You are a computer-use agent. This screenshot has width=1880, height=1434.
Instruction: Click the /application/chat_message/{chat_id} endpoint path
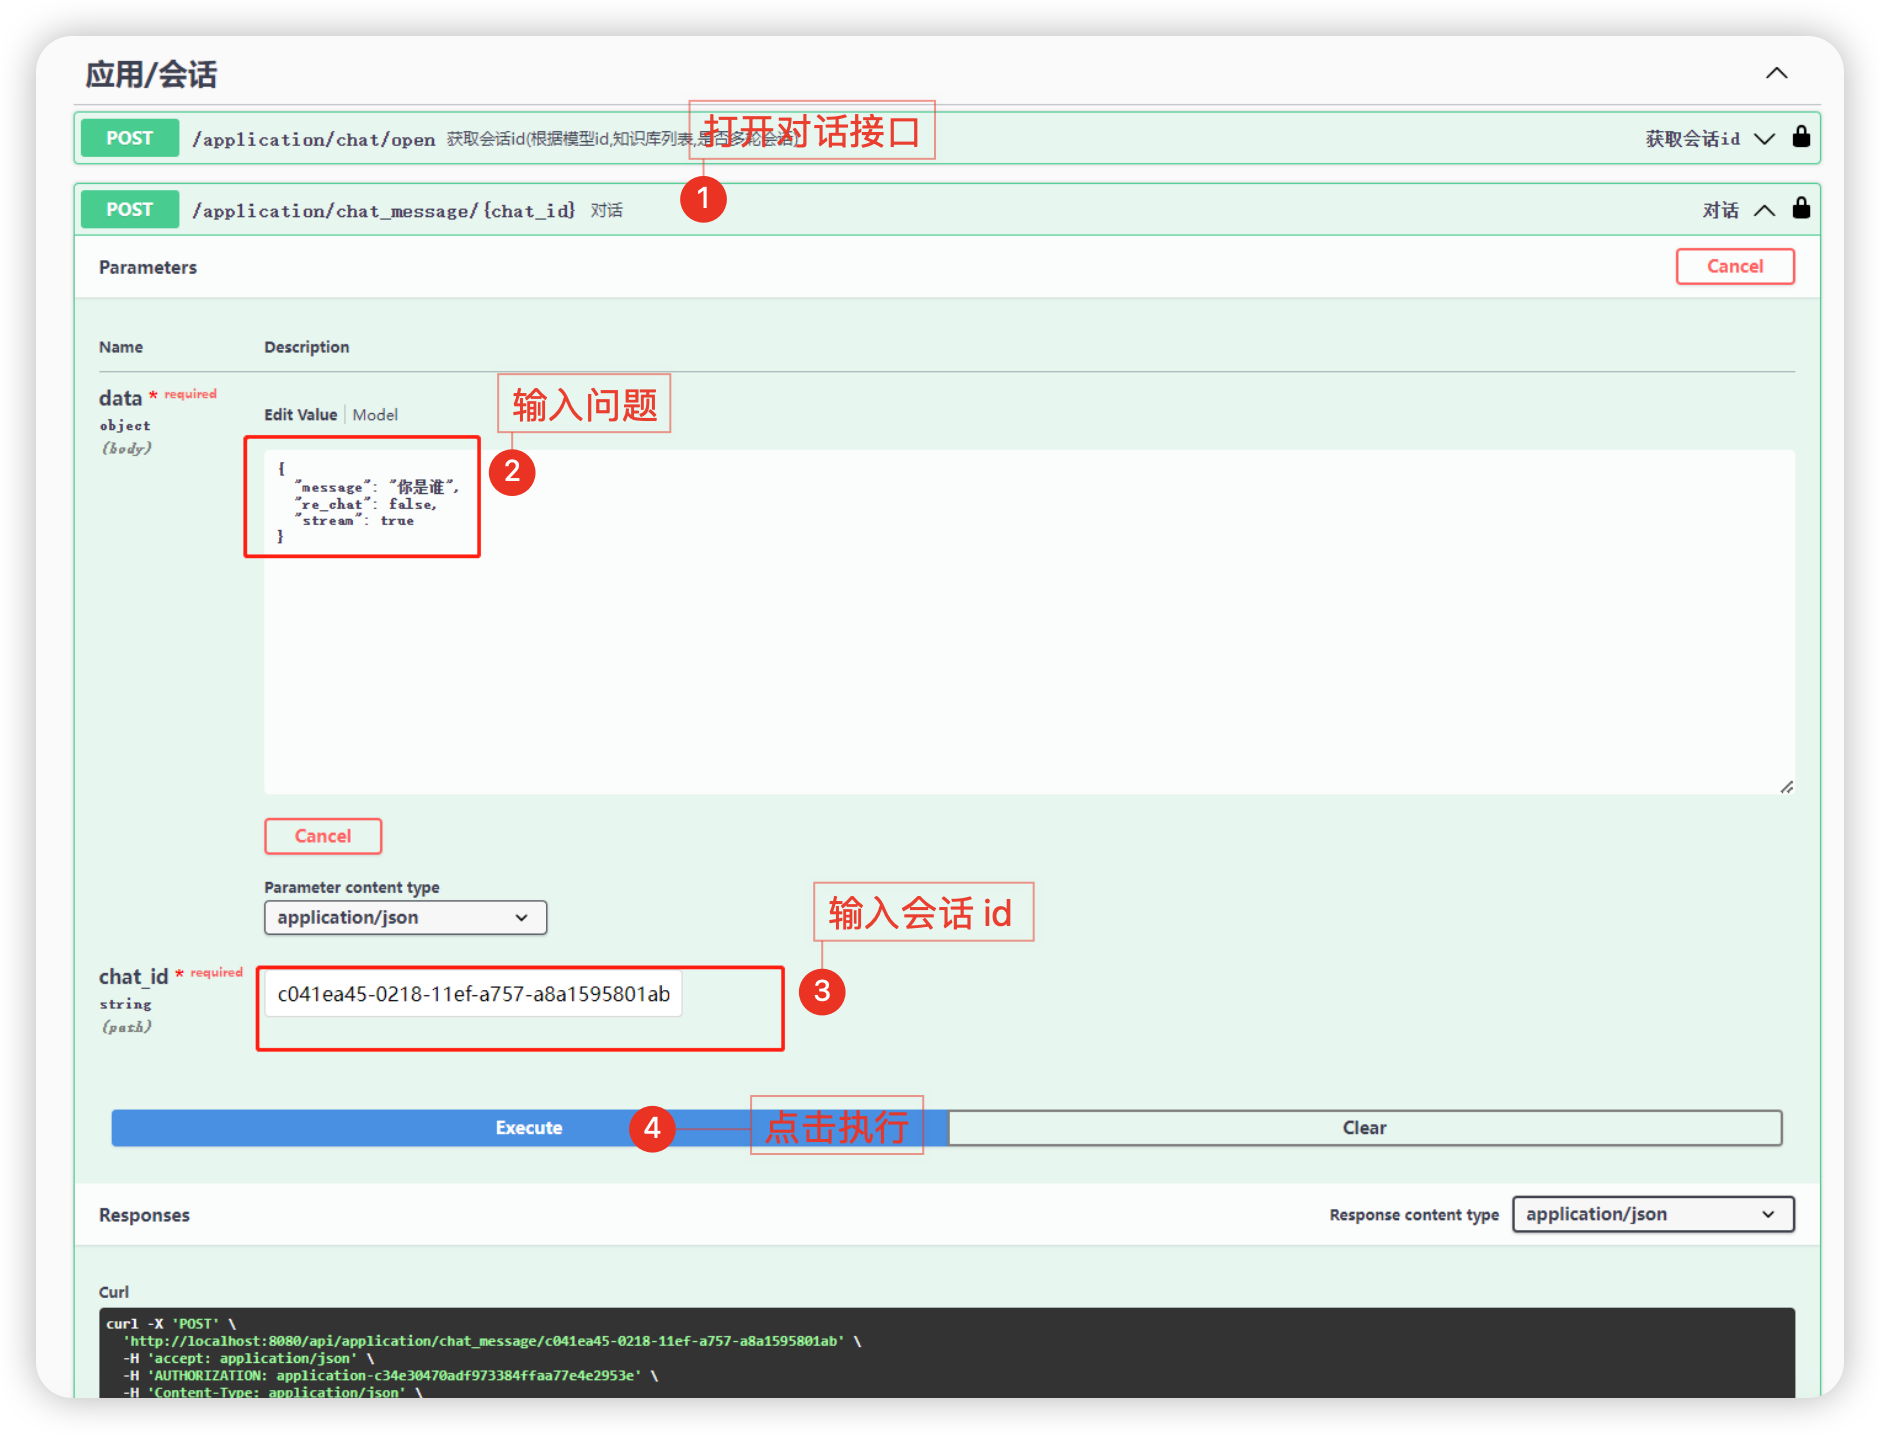pyautogui.click(x=384, y=210)
